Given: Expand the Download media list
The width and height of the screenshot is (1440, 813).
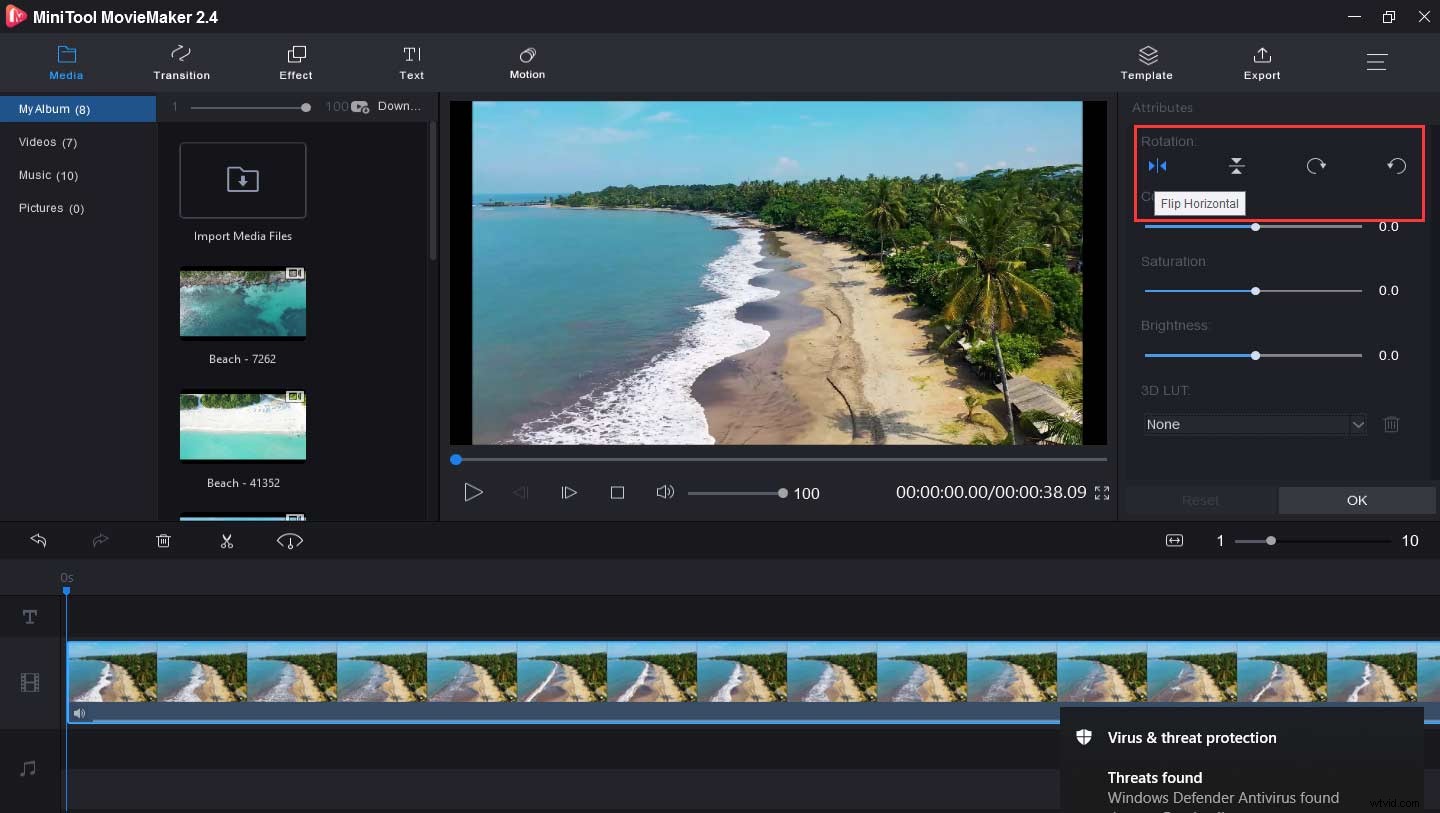Looking at the screenshot, I should coord(399,106).
